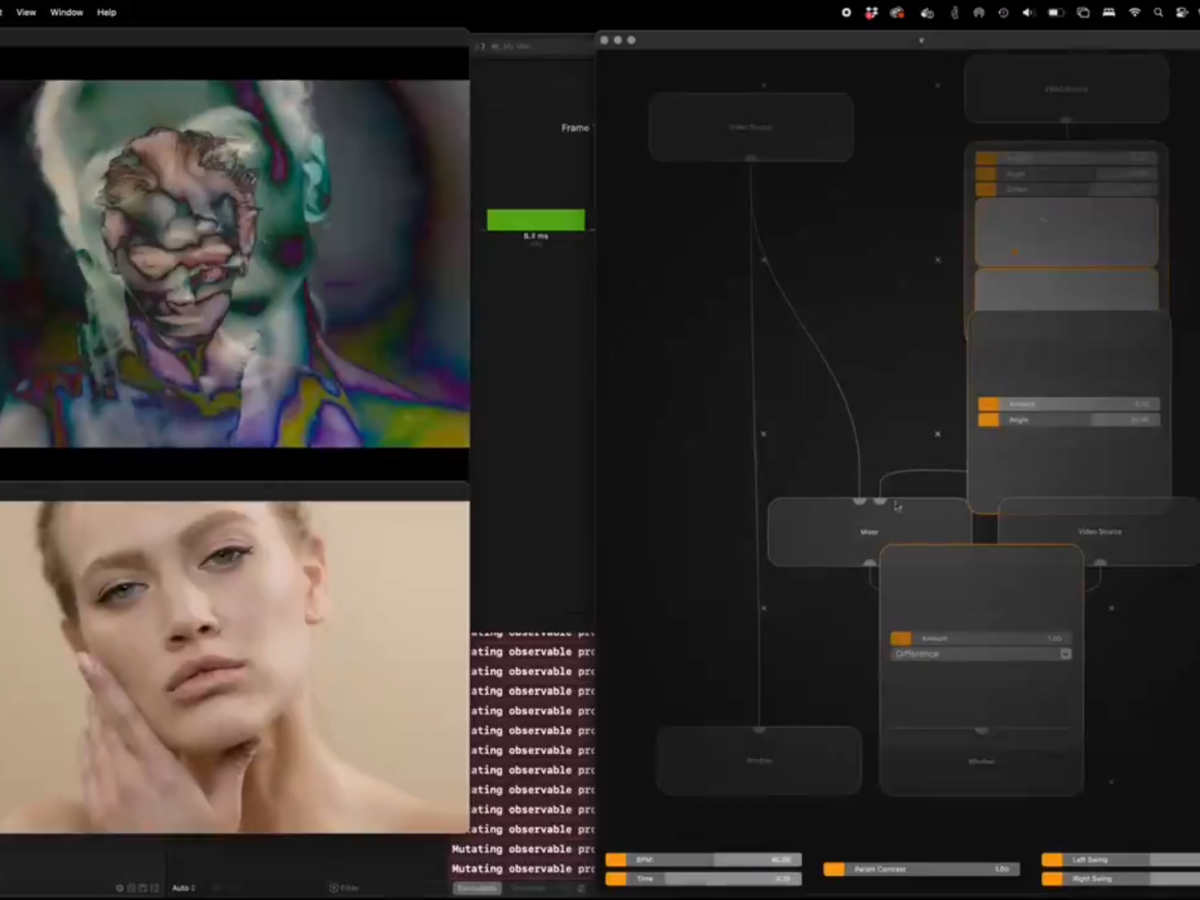This screenshot has height=900, width=1200.
Task: Open the Dropbox menu bar icon
Action: tap(871, 13)
